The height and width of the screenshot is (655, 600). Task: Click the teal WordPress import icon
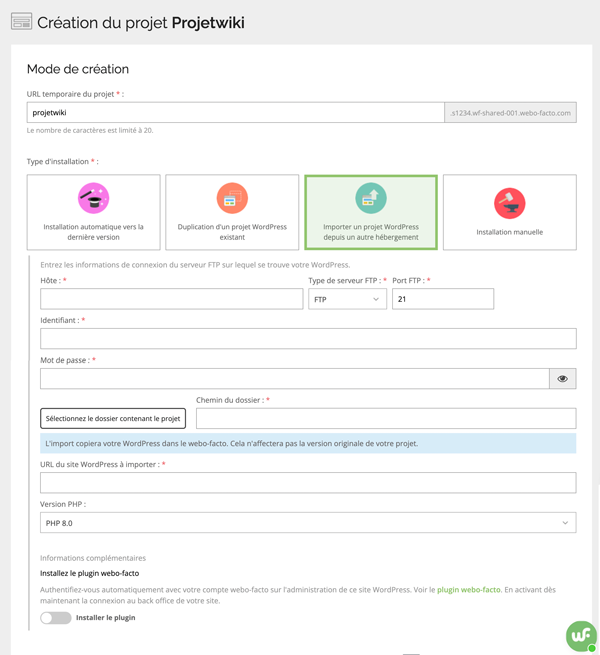(x=371, y=198)
